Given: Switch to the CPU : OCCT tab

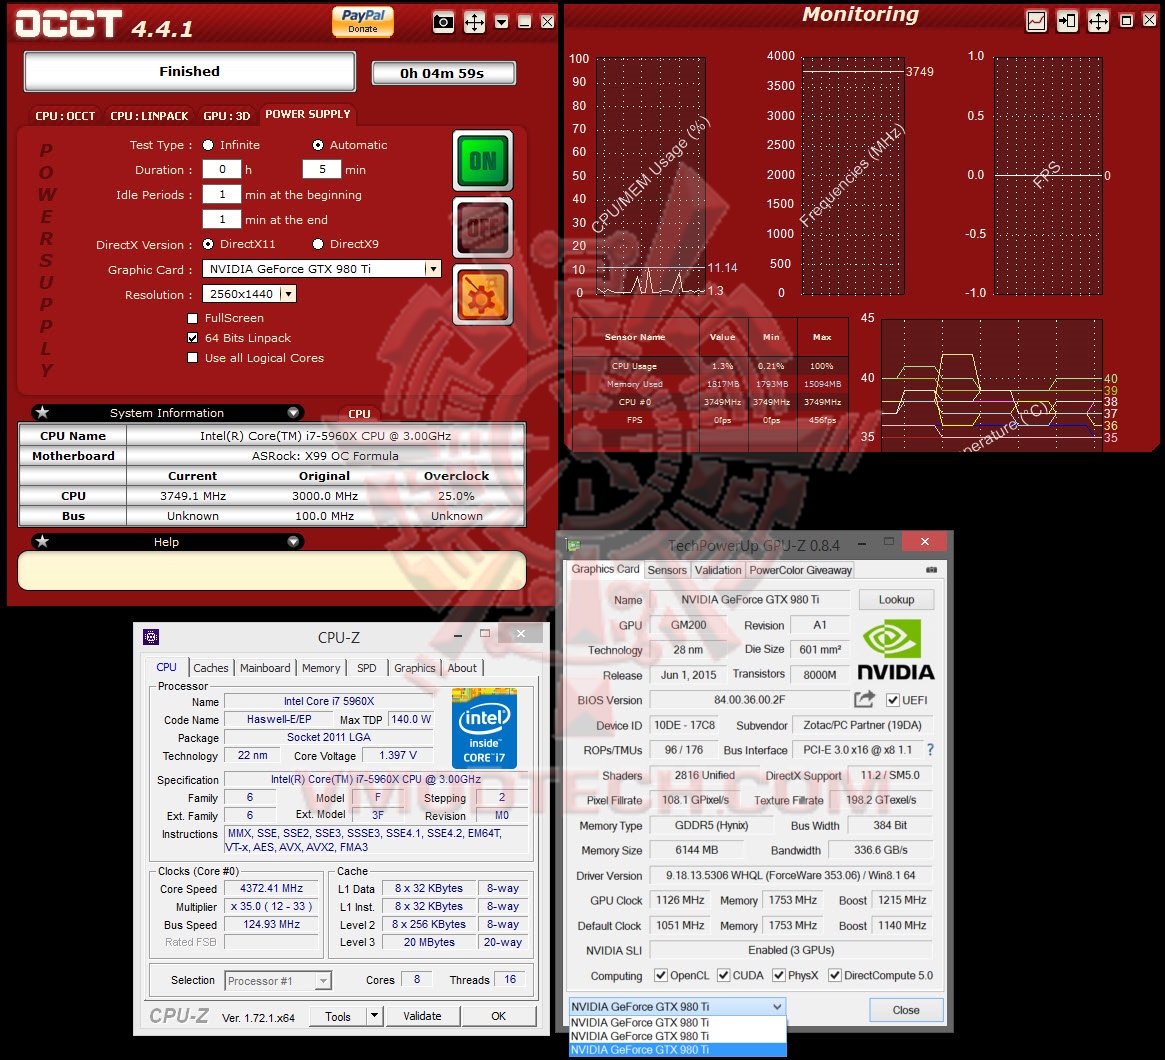Looking at the screenshot, I should (x=65, y=116).
